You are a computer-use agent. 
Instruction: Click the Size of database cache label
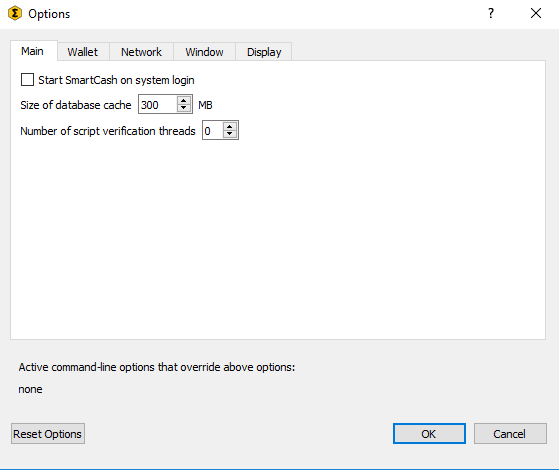tap(76, 105)
